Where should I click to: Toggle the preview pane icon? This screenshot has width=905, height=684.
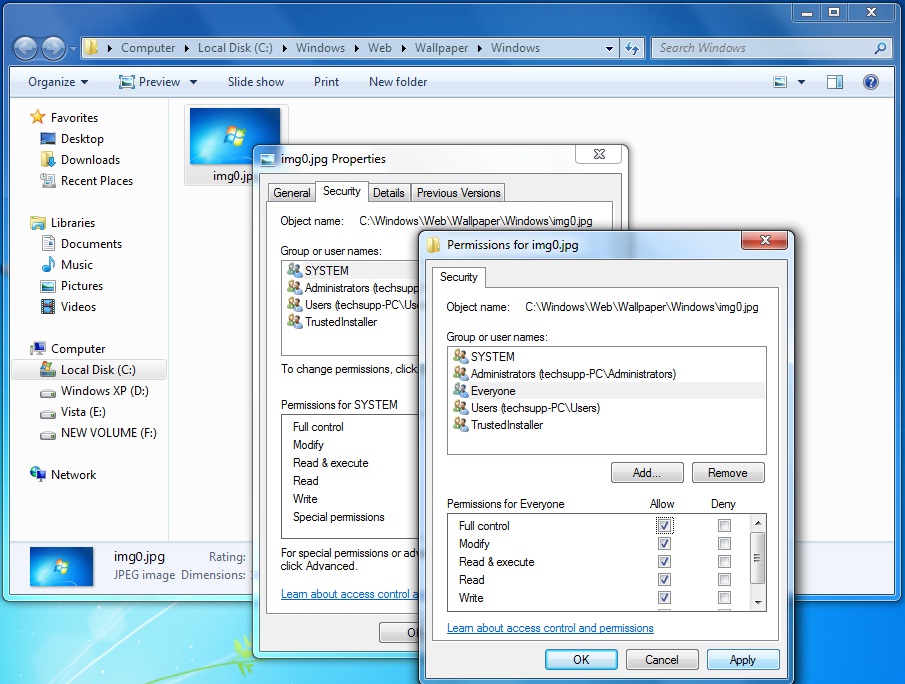pos(835,82)
